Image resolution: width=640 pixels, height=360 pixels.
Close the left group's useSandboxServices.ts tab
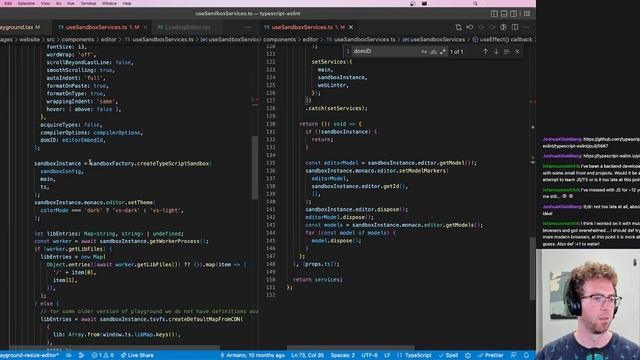coord(145,27)
